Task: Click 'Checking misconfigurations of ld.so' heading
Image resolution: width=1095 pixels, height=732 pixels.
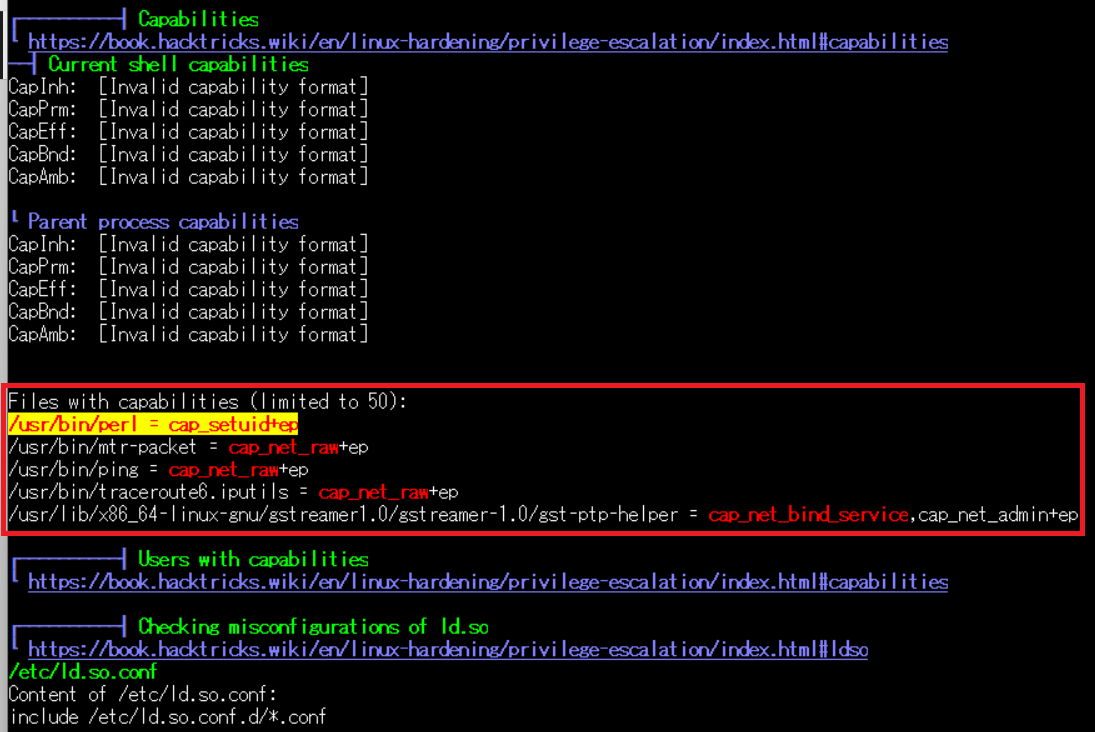Action: pos(312,627)
